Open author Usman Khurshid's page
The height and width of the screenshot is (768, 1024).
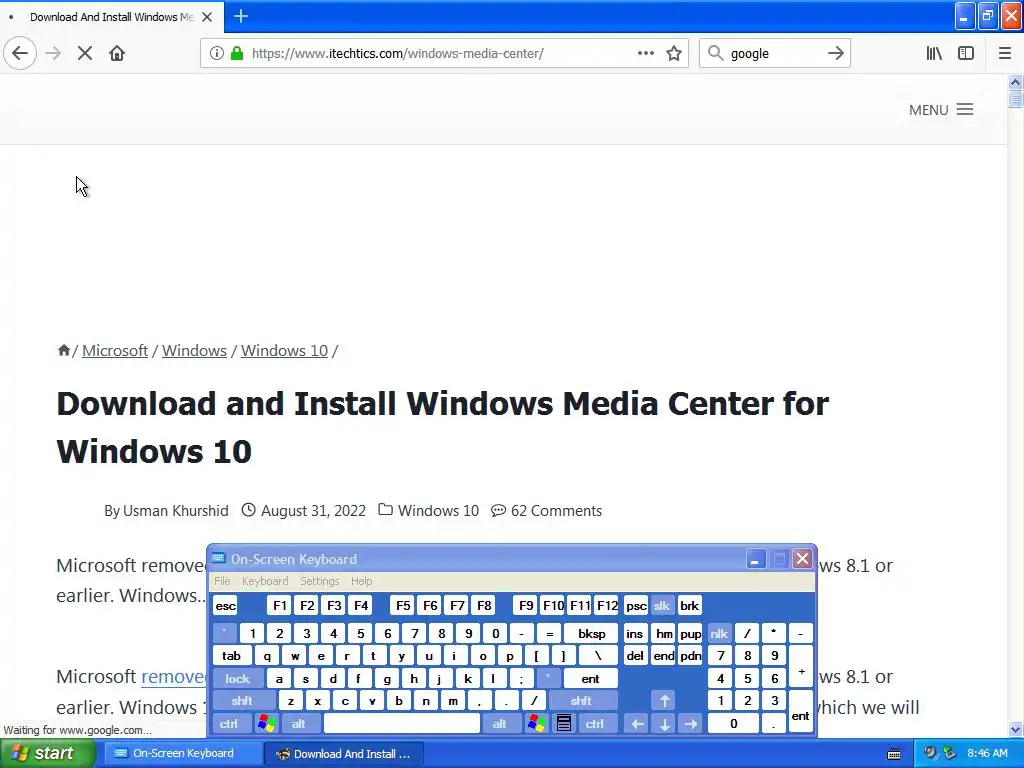[176, 511]
